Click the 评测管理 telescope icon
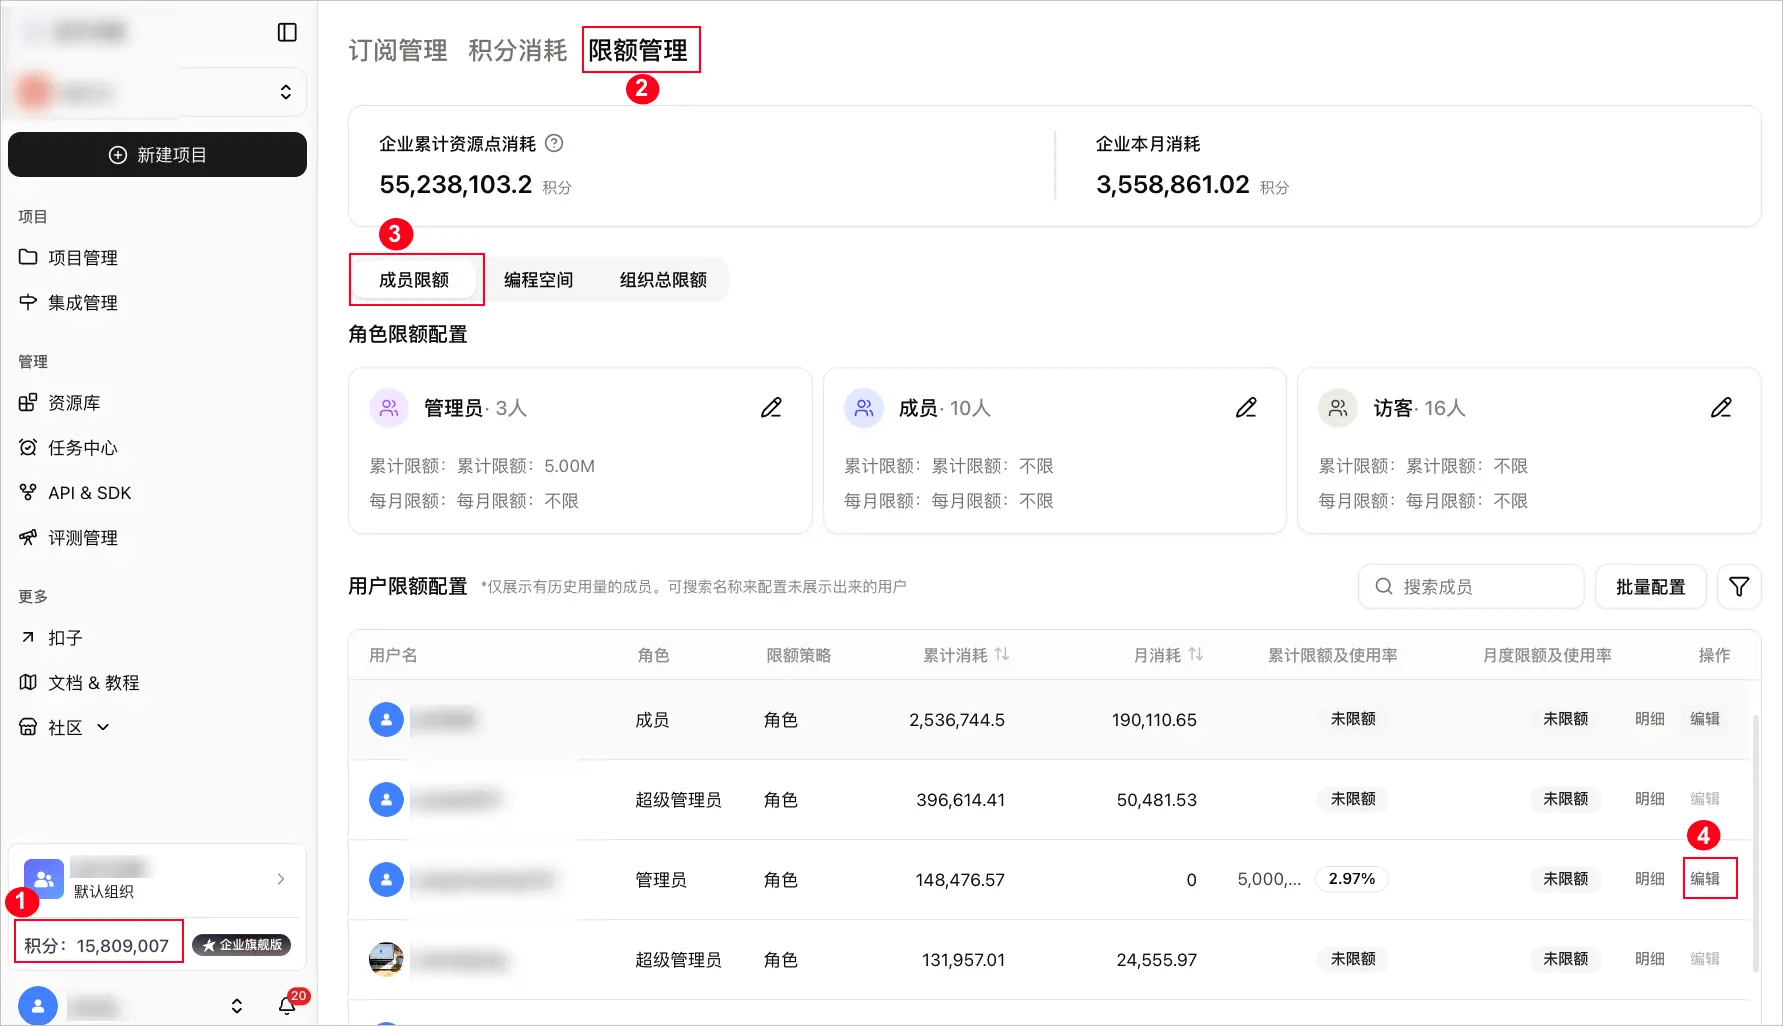1783x1026 pixels. (28, 537)
